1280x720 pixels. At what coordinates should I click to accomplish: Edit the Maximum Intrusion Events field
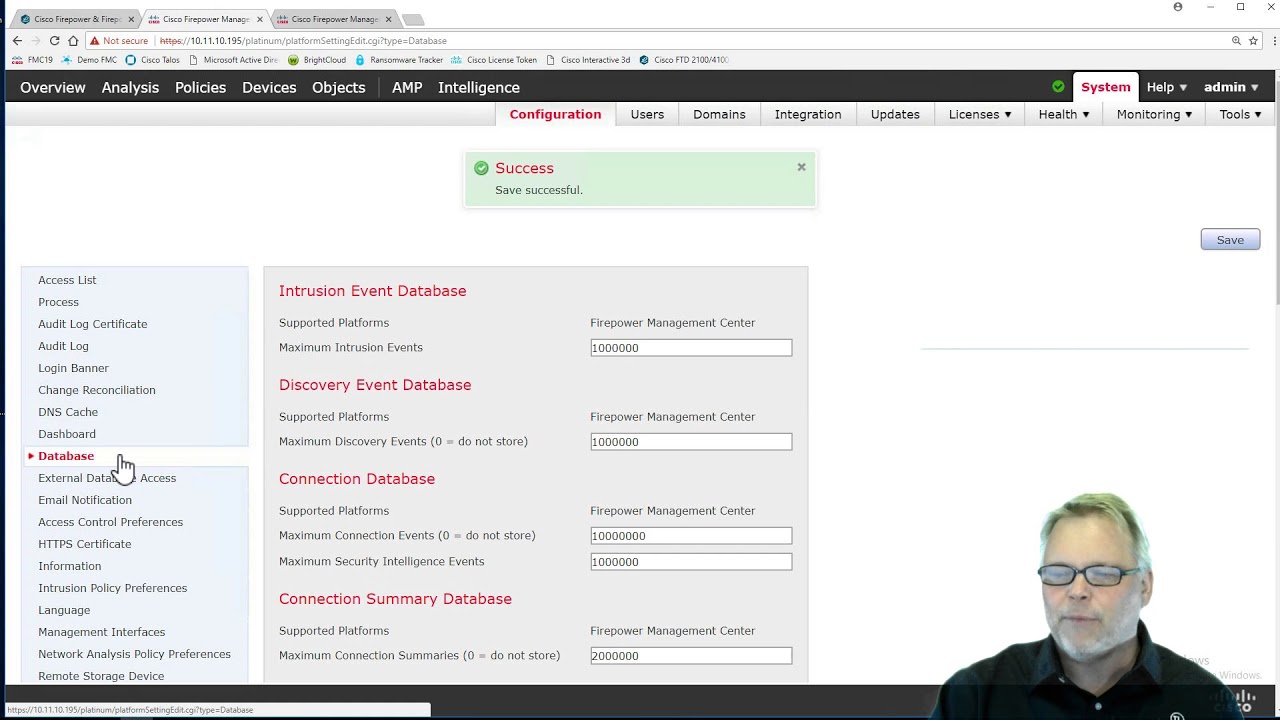[x=691, y=348]
